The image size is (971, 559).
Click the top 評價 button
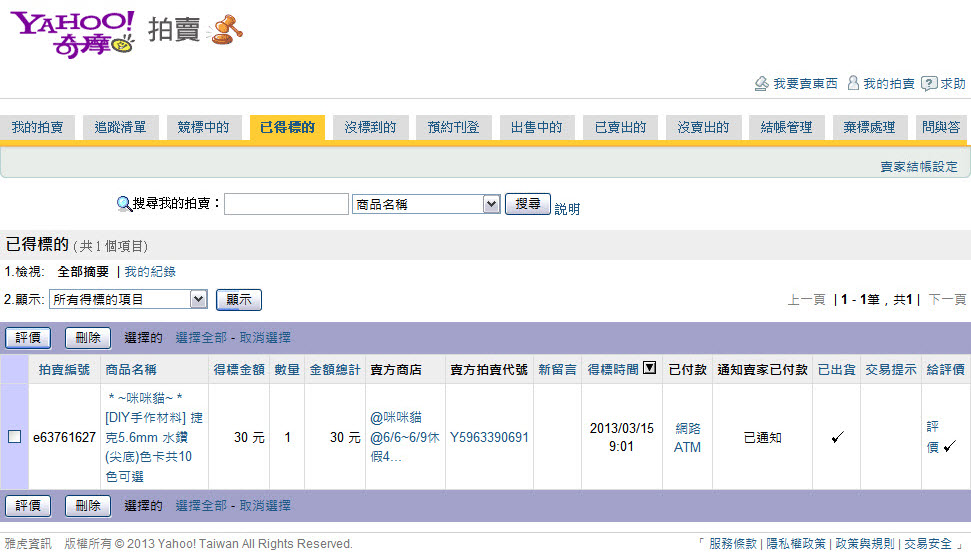click(x=28, y=337)
